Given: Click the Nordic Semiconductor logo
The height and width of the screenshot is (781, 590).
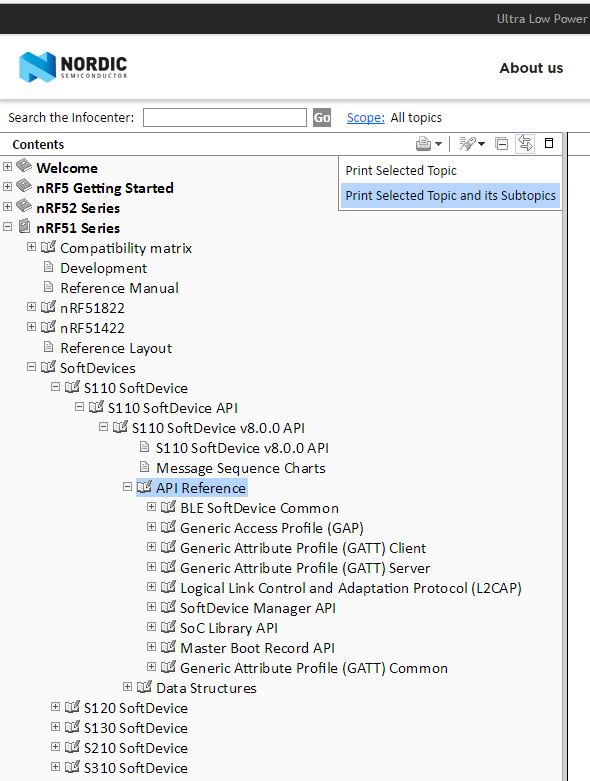Looking at the screenshot, I should (x=73, y=67).
